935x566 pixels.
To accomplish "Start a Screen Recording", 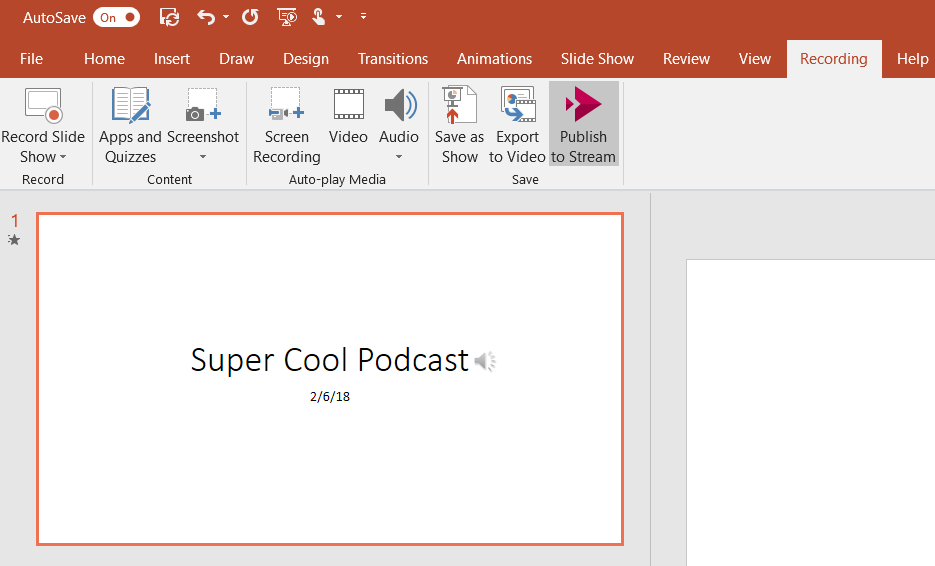I will point(286,125).
